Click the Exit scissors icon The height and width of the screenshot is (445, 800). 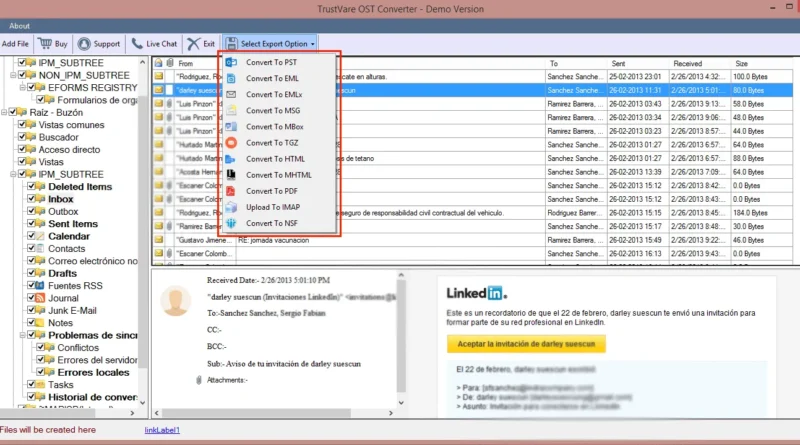pyautogui.click(x=193, y=44)
